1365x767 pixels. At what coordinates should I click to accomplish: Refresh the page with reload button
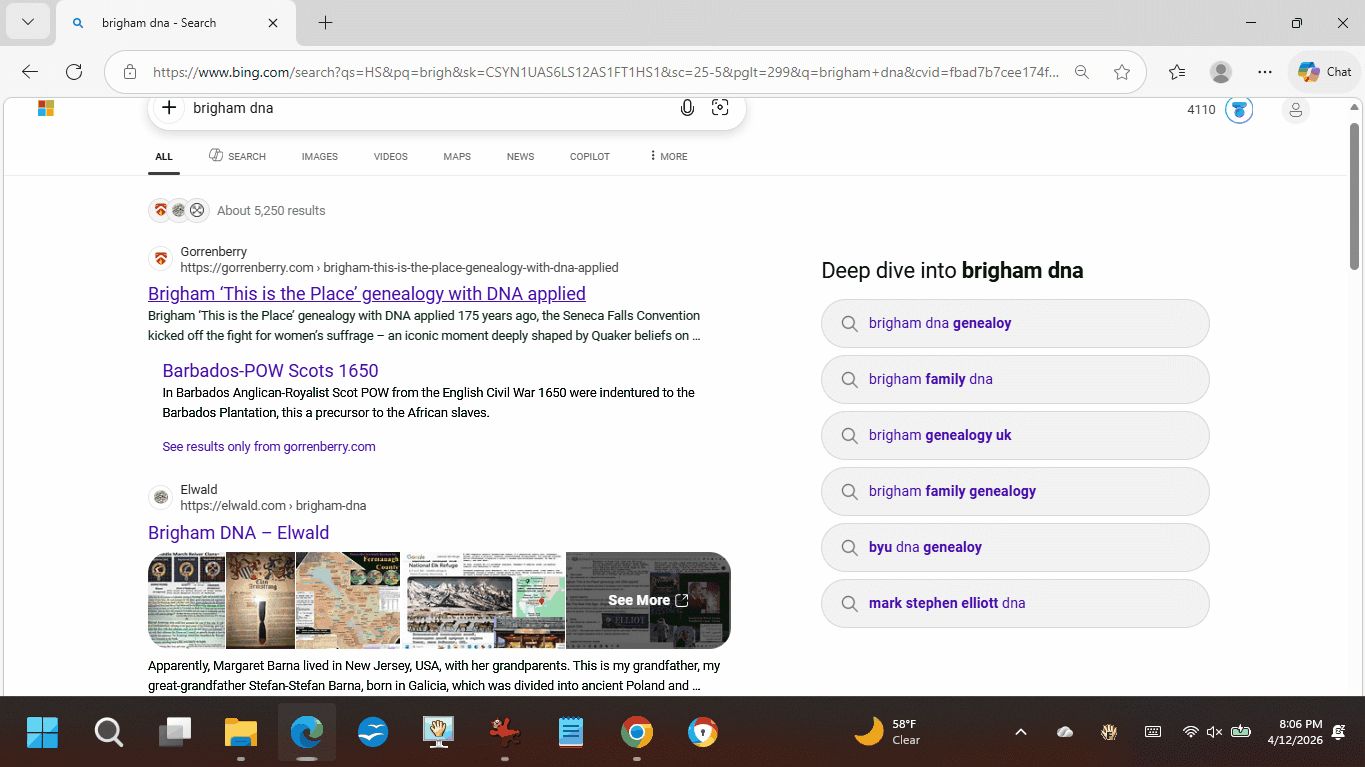(74, 72)
